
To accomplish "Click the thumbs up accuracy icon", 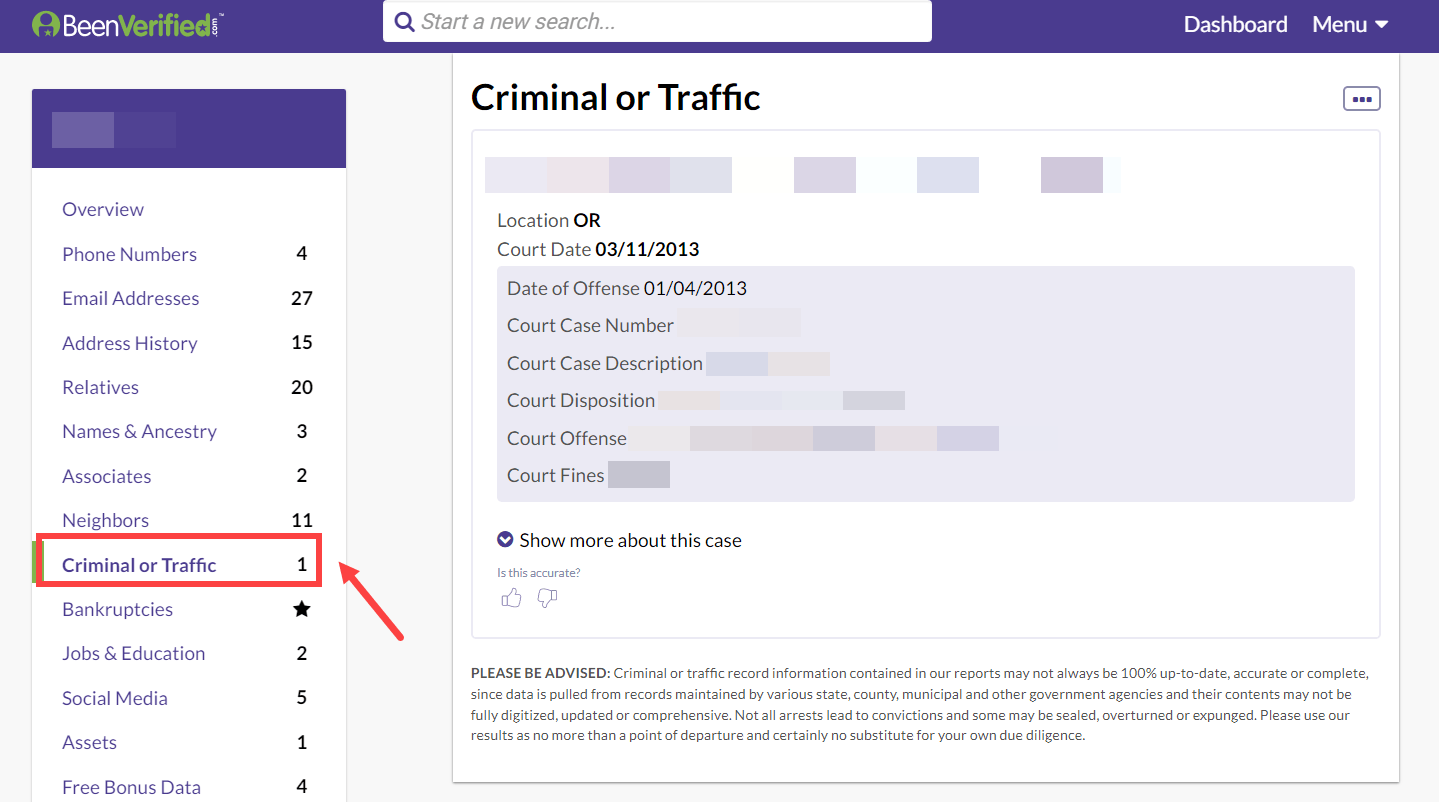I will [x=511, y=598].
